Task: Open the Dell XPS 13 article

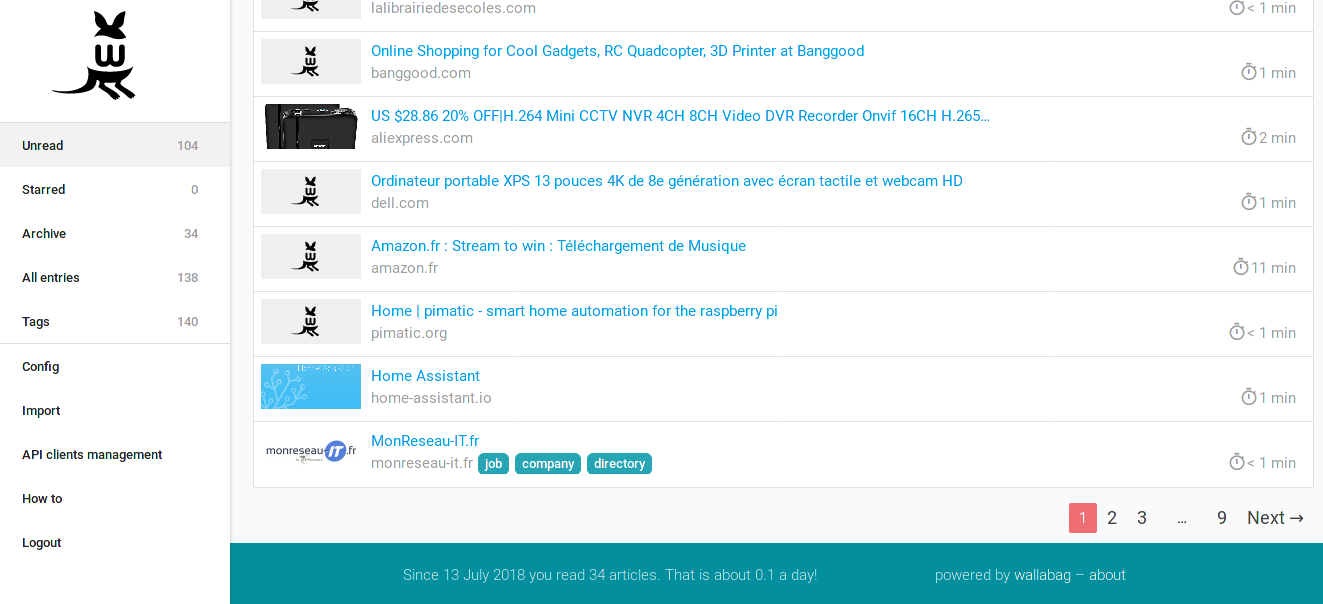Action: point(667,181)
